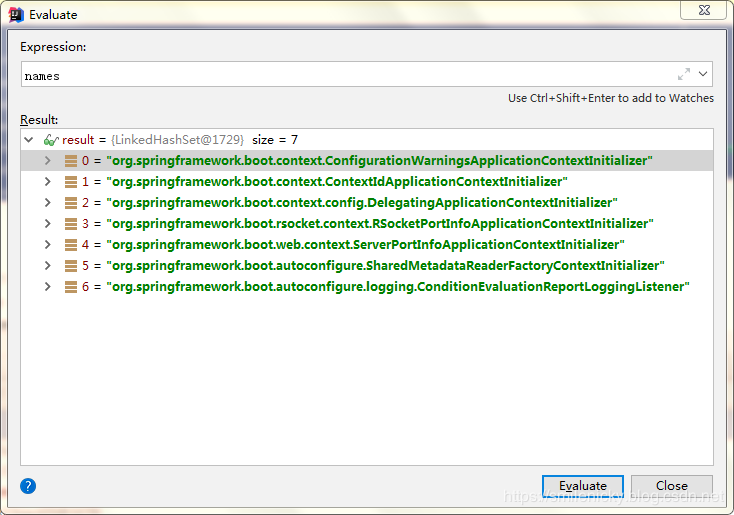Select the ServerPortInfoApplicationContextInitializer string value
The image size is (734, 515).
(366, 244)
